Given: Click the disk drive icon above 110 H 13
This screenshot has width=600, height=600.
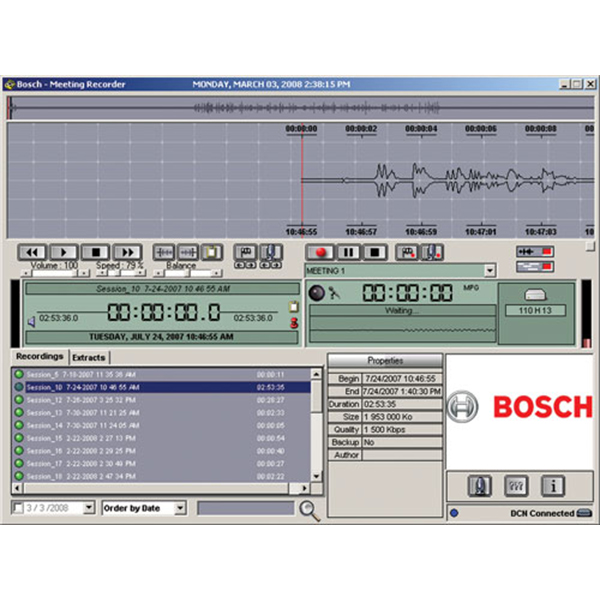Looking at the screenshot, I should tap(535, 294).
